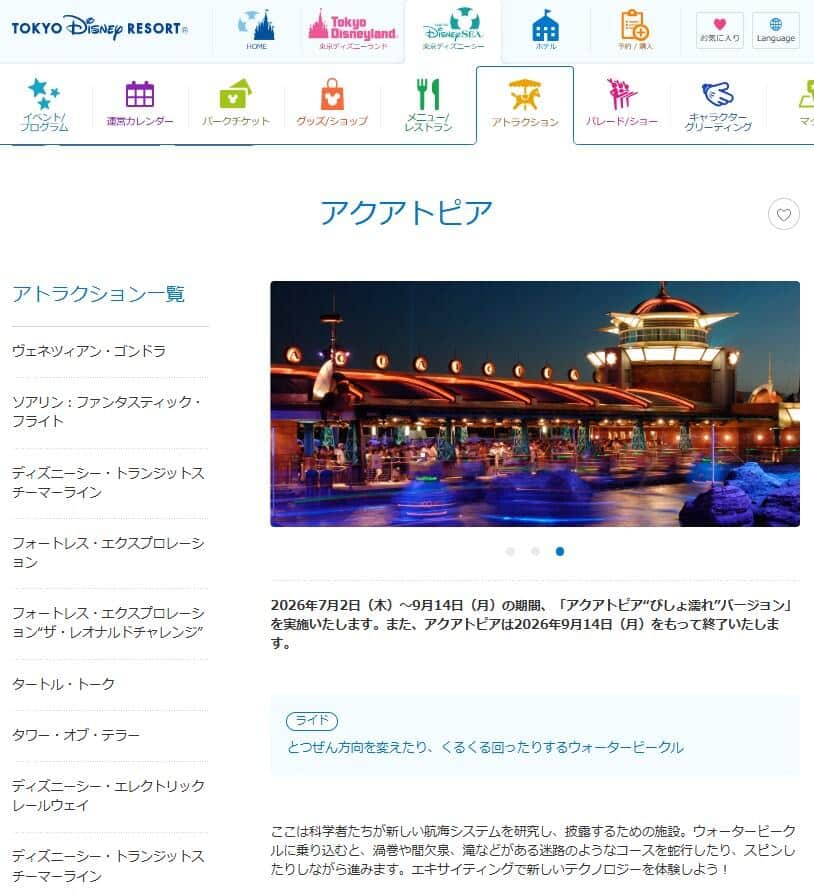The height and width of the screenshot is (893, 814).
Task: Open the Language selector
Action: click(776, 28)
